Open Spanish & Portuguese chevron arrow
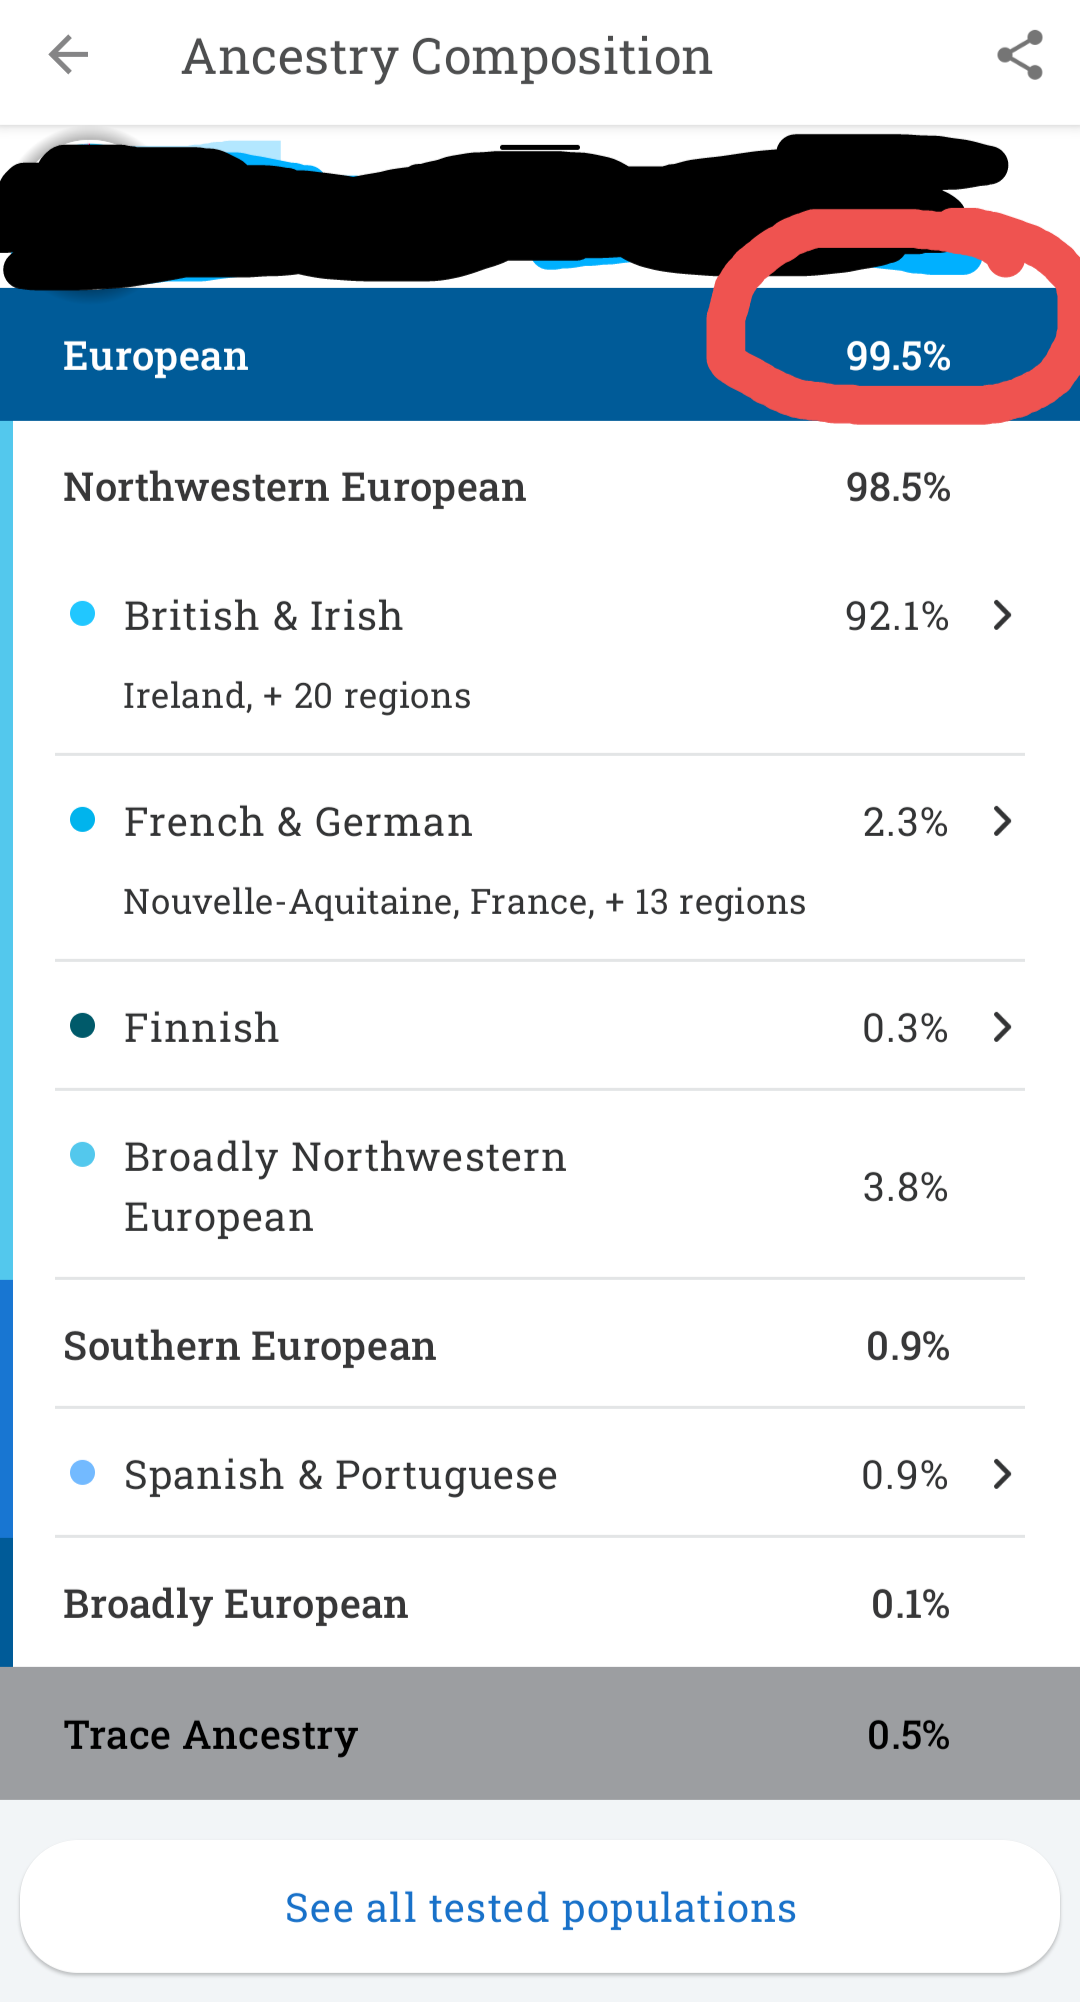This screenshot has width=1080, height=2002. click(1002, 1474)
